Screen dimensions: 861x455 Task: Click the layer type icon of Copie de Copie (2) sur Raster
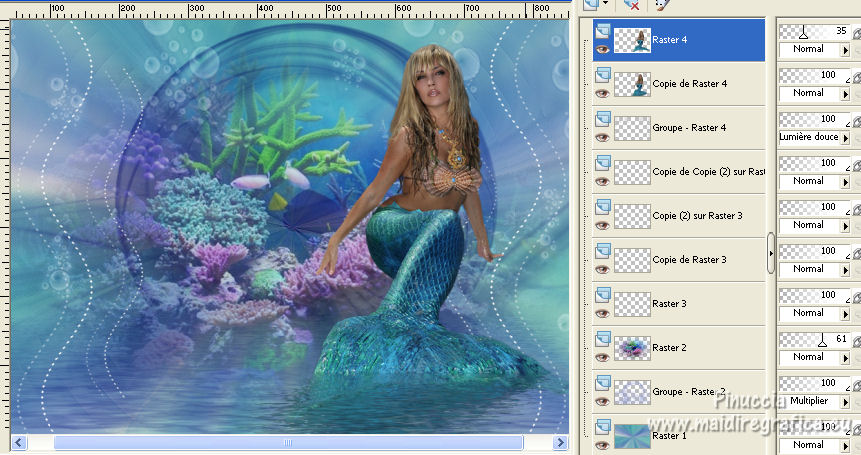[602, 162]
